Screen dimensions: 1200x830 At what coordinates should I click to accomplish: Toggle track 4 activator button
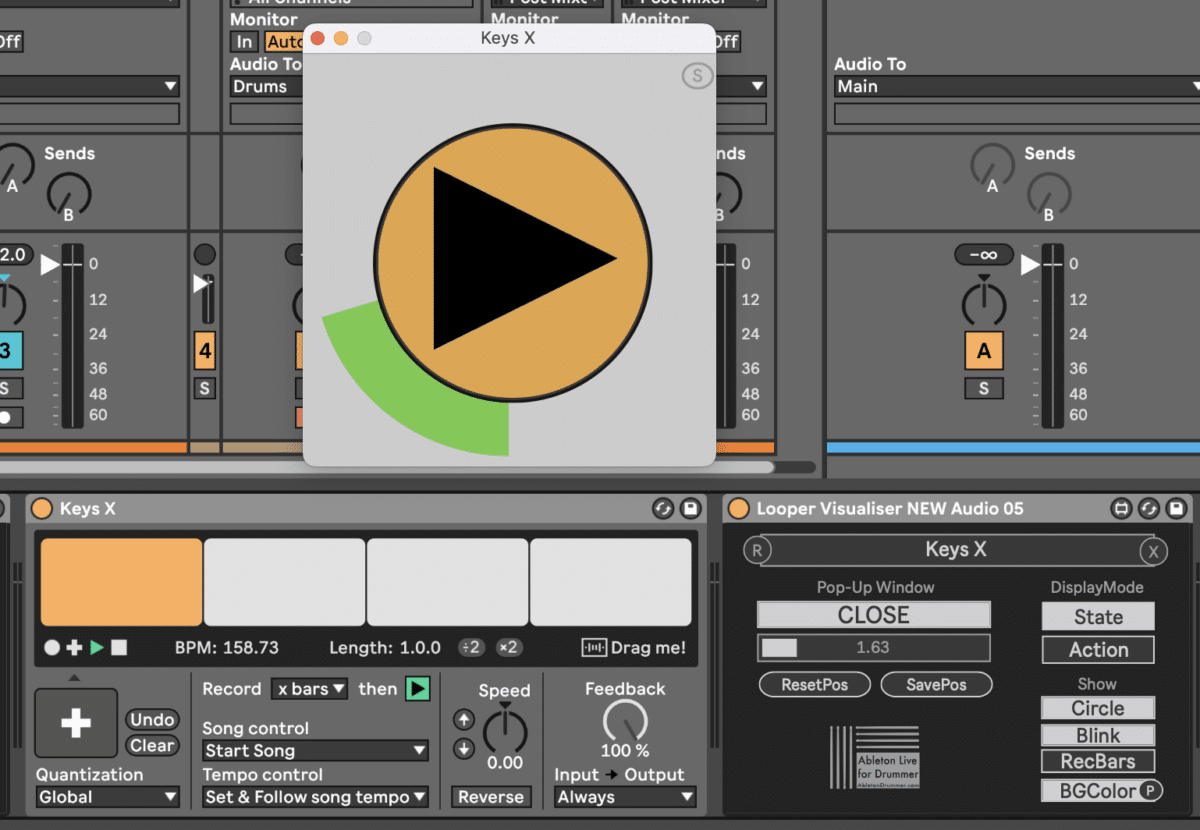coord(205,351)
